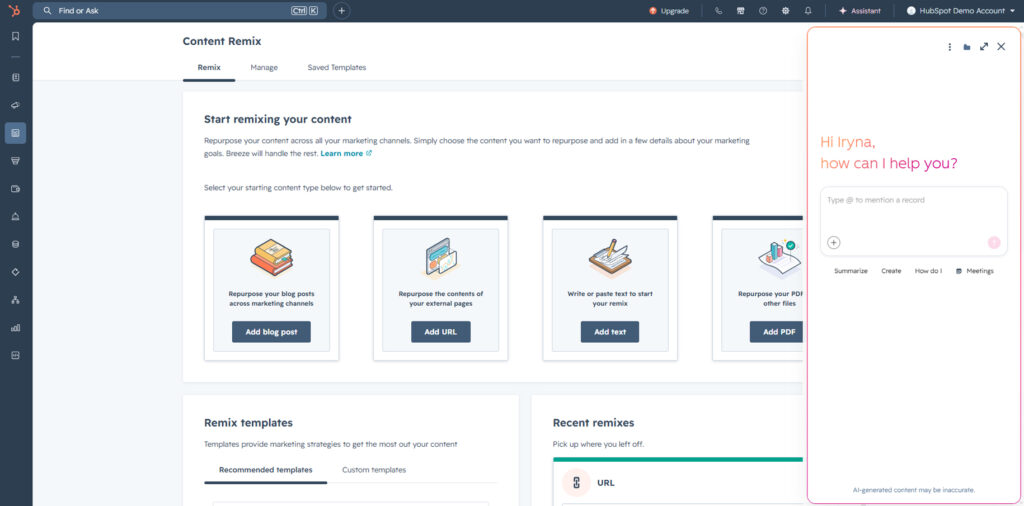Switch to the Remix tab
1024x506 pixels.
(209, 67)
